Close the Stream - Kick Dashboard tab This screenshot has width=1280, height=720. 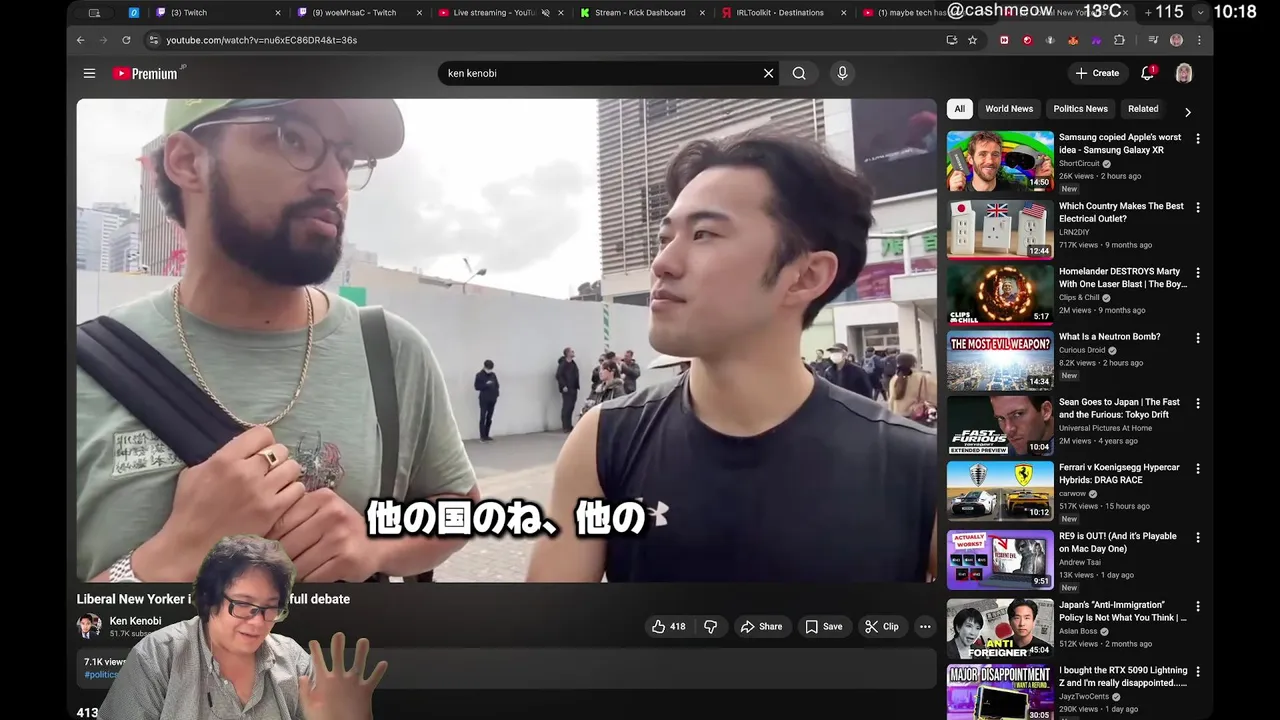pyautogui.click(x=703, y=13)
